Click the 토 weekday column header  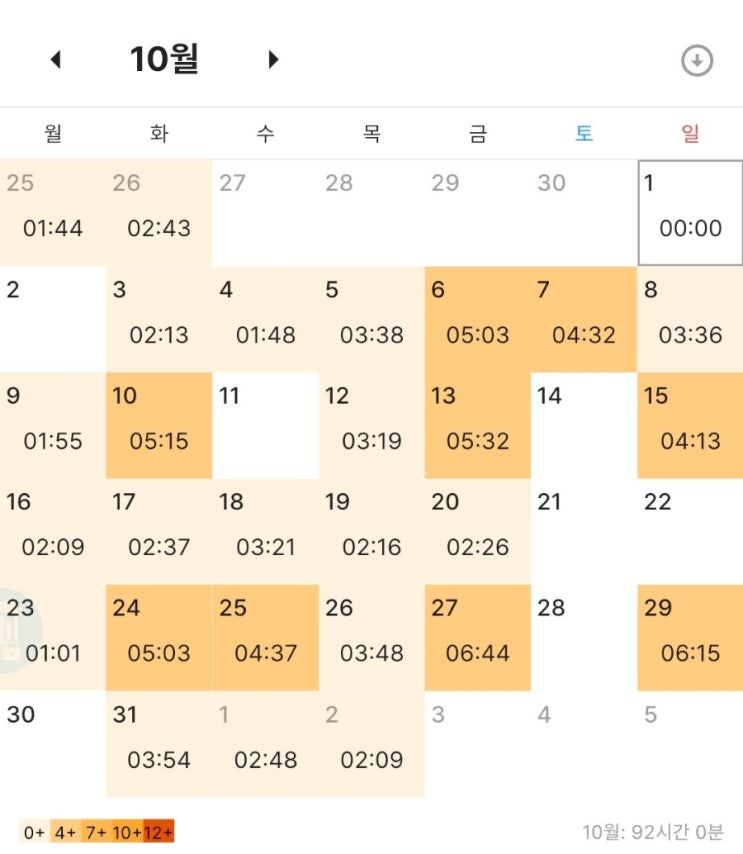pos(584,134)
